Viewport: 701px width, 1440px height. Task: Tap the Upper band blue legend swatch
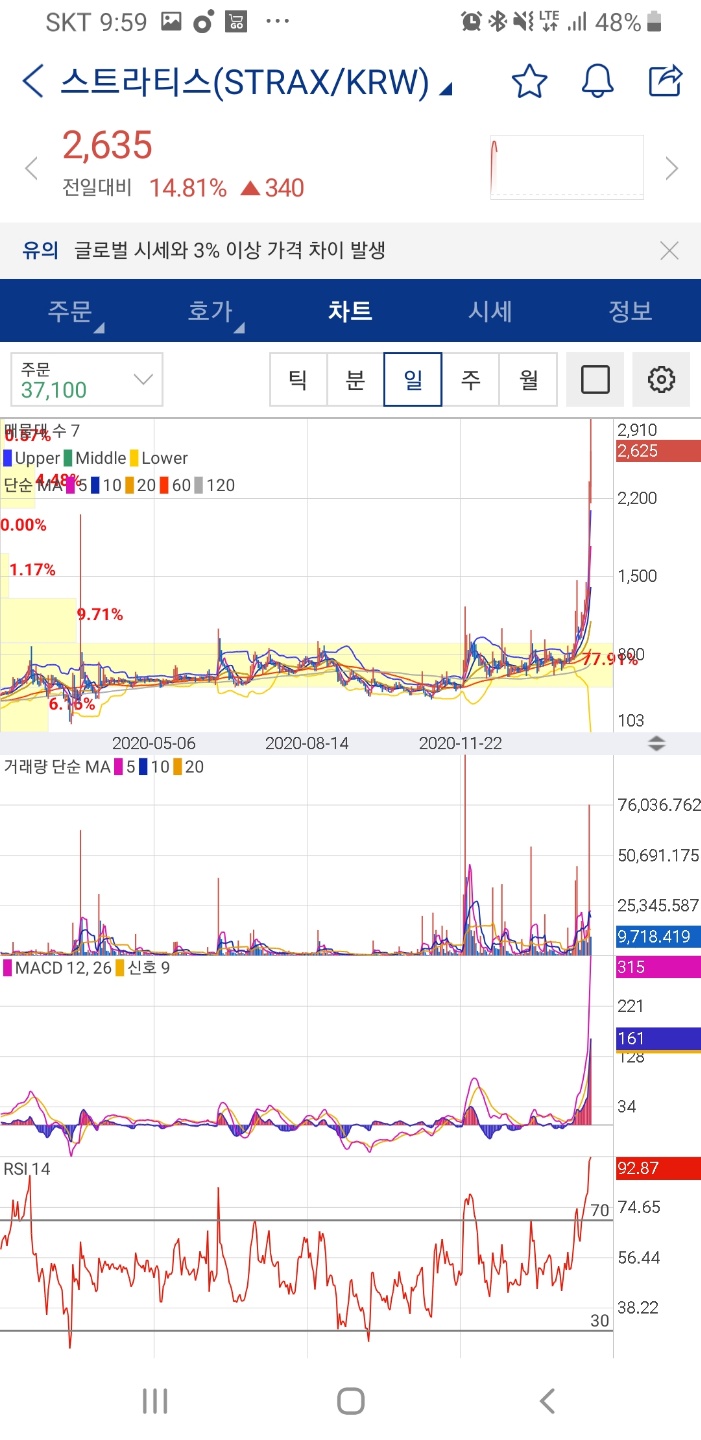point(7,458)
